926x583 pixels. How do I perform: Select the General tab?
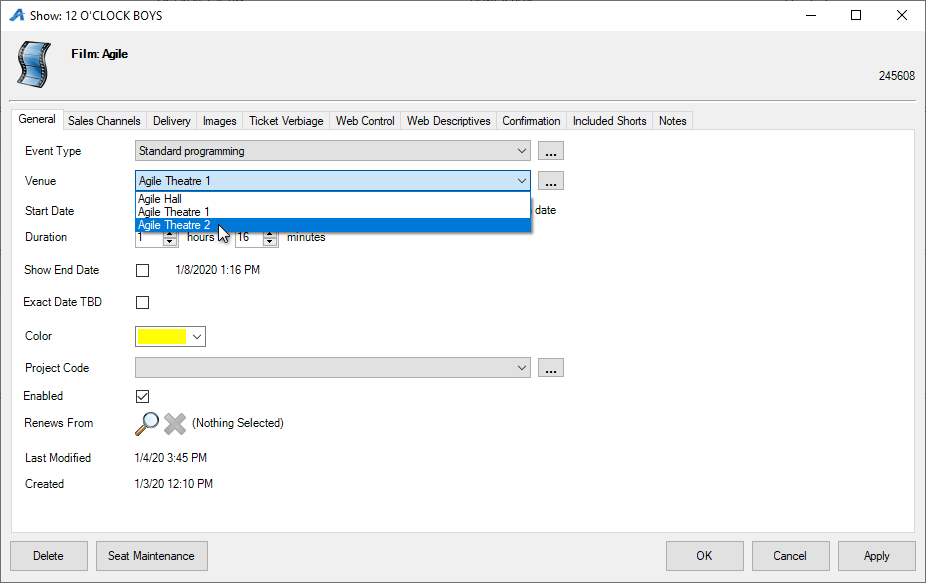tap(37, 119)
